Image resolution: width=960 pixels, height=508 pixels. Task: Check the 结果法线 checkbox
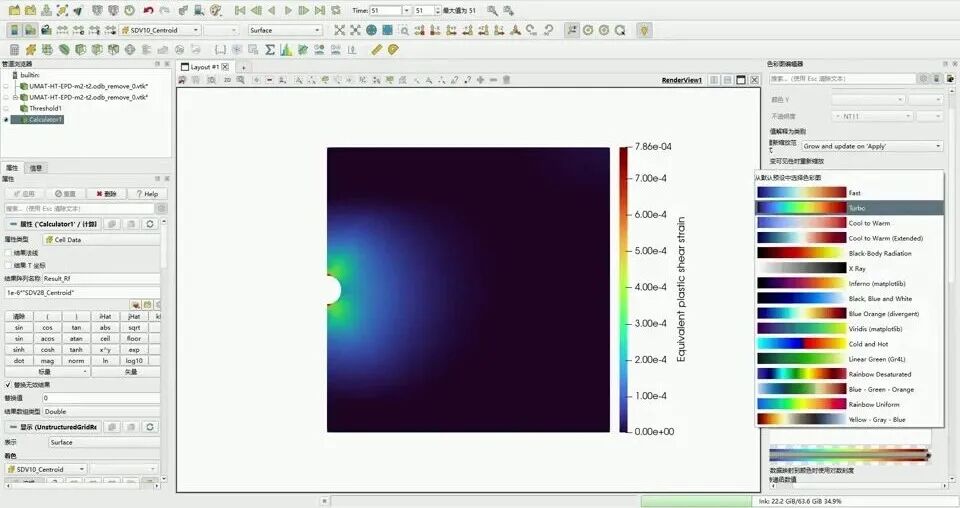9,253
